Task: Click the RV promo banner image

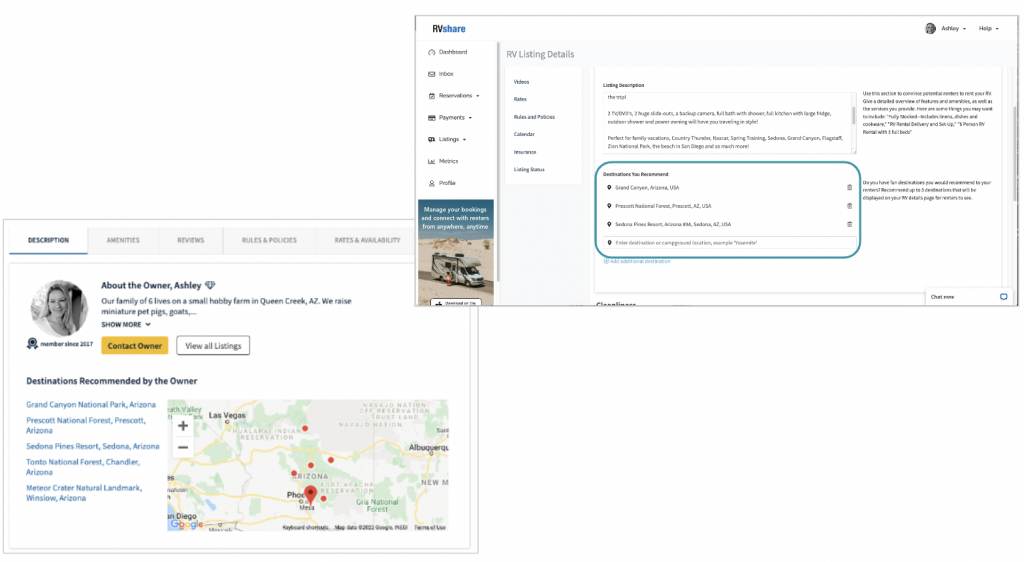Action: [455, 251]
